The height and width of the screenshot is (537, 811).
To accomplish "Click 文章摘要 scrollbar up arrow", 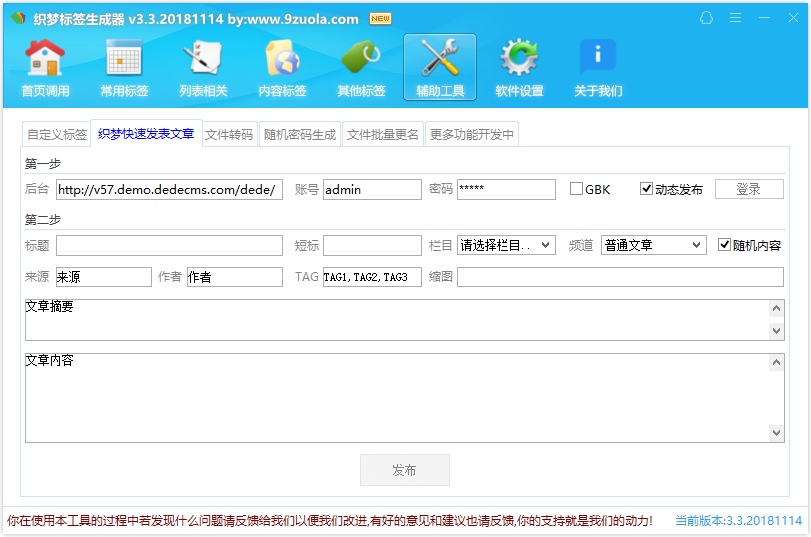I will 776,309.
